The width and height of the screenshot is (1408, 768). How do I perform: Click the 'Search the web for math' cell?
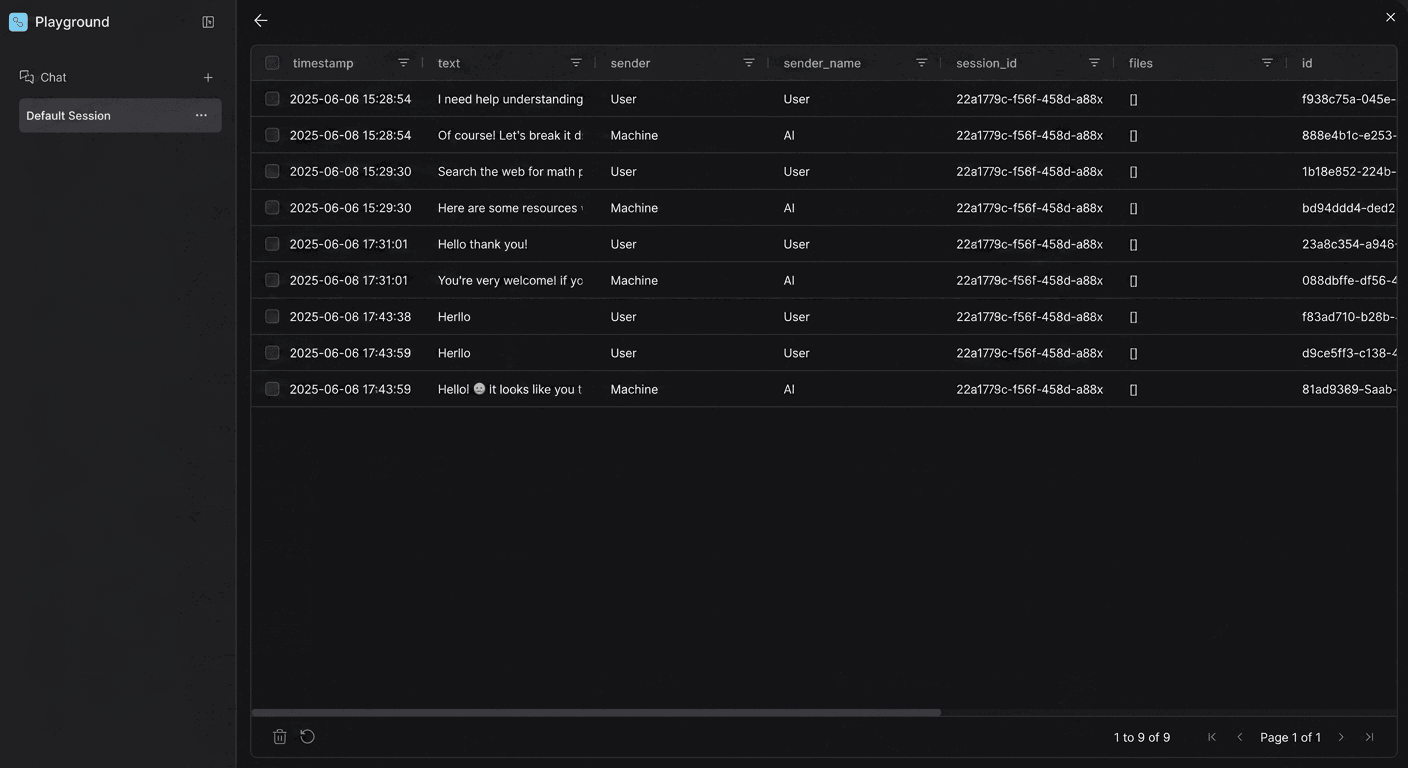pyautogui.click(x=510, y=171)
